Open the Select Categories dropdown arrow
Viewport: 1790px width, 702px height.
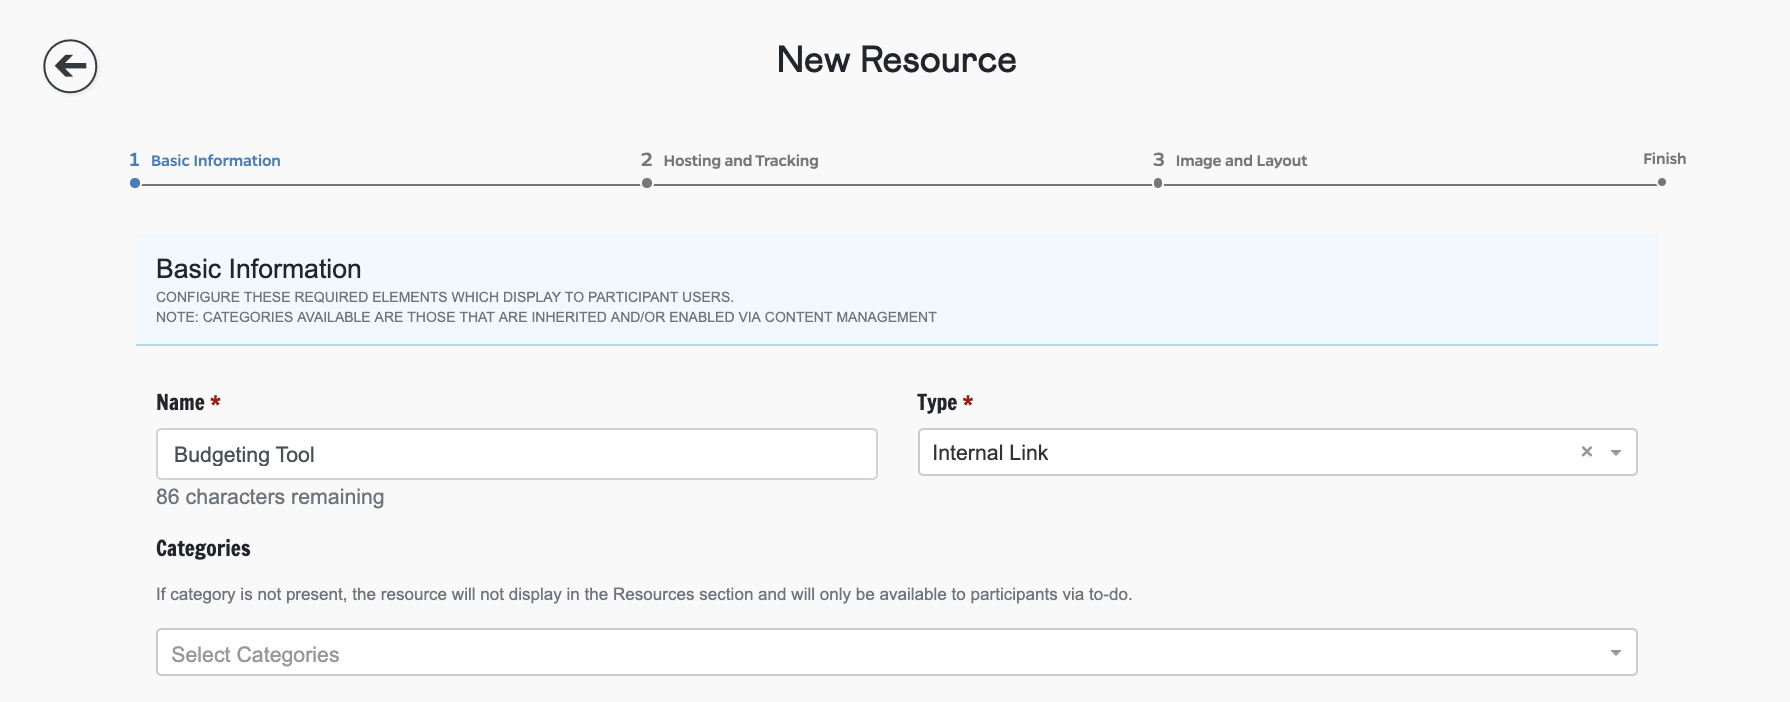pyautogui.click(x=1615, y=653)
